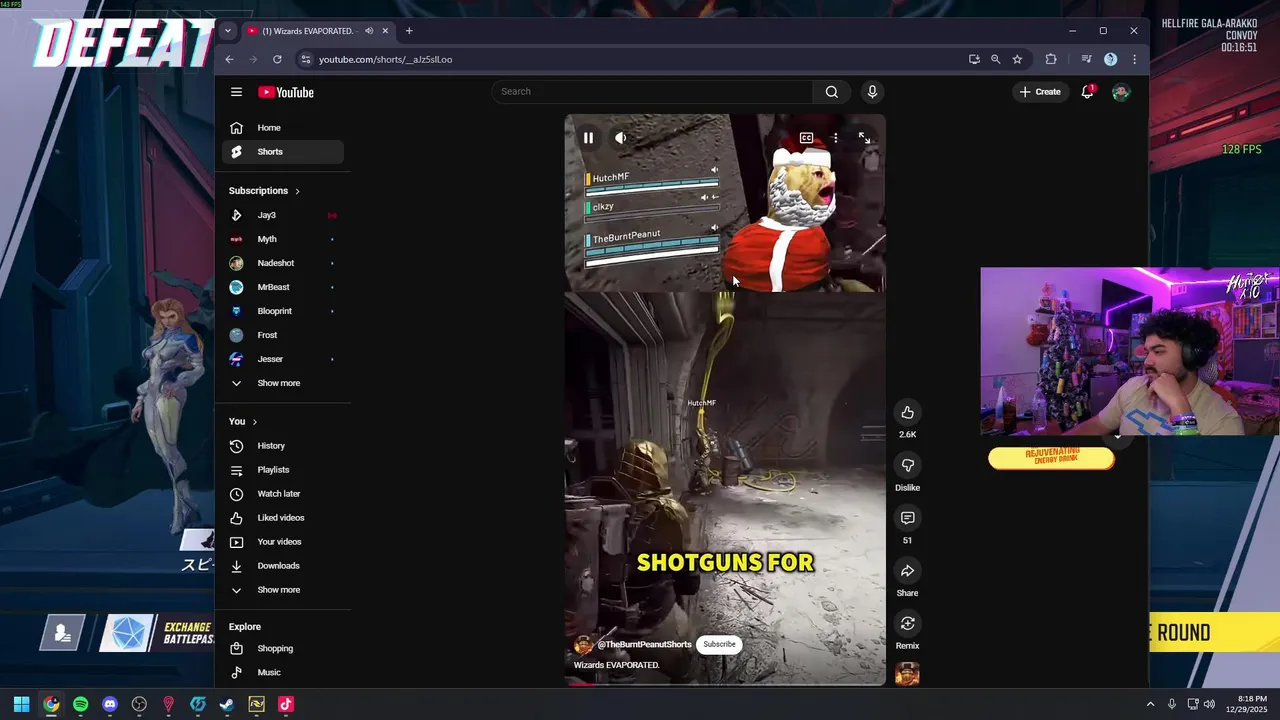The height and width of the screenshot is (720, 1280).
Task: Click the Create button
Action: click(1040, 92)
